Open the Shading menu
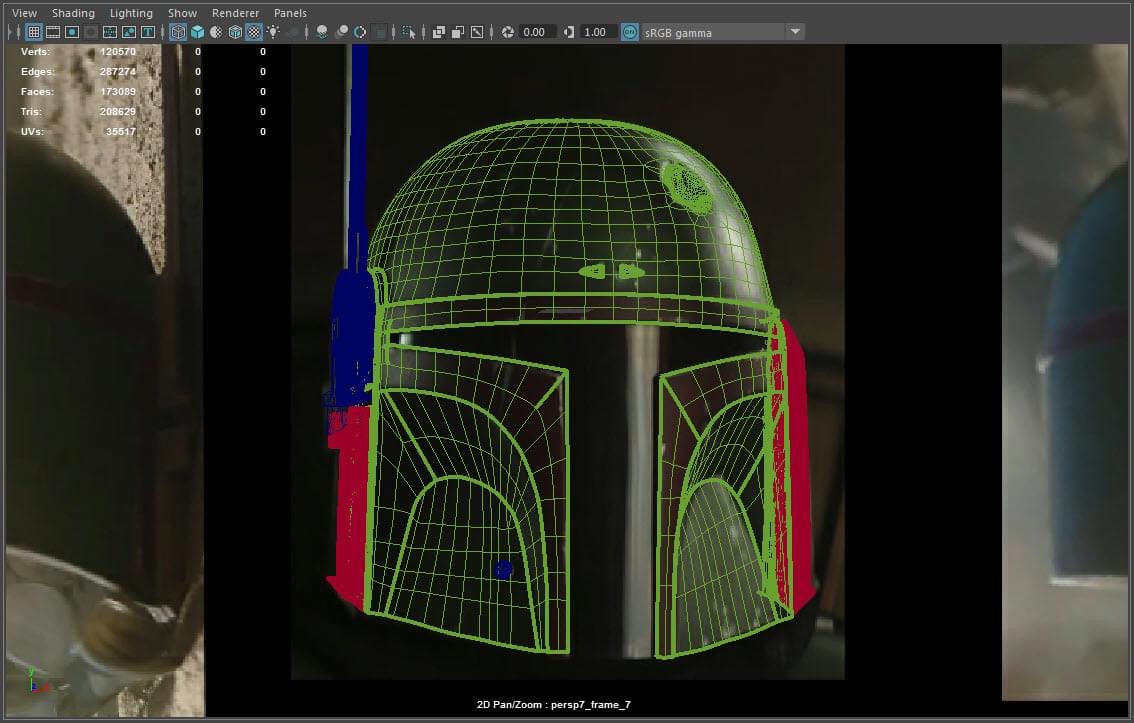Viewport: 1134px width, 723px height. [73, 13]
